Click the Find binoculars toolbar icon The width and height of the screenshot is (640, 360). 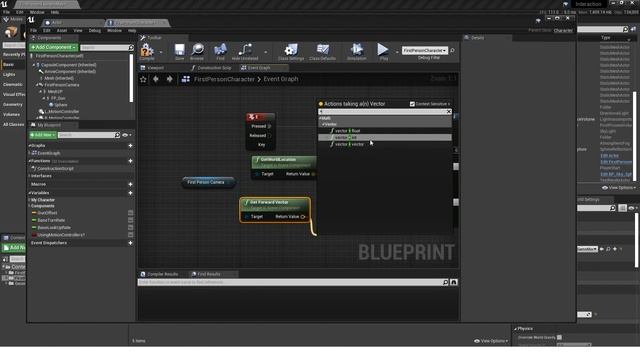tap(220, 50)
